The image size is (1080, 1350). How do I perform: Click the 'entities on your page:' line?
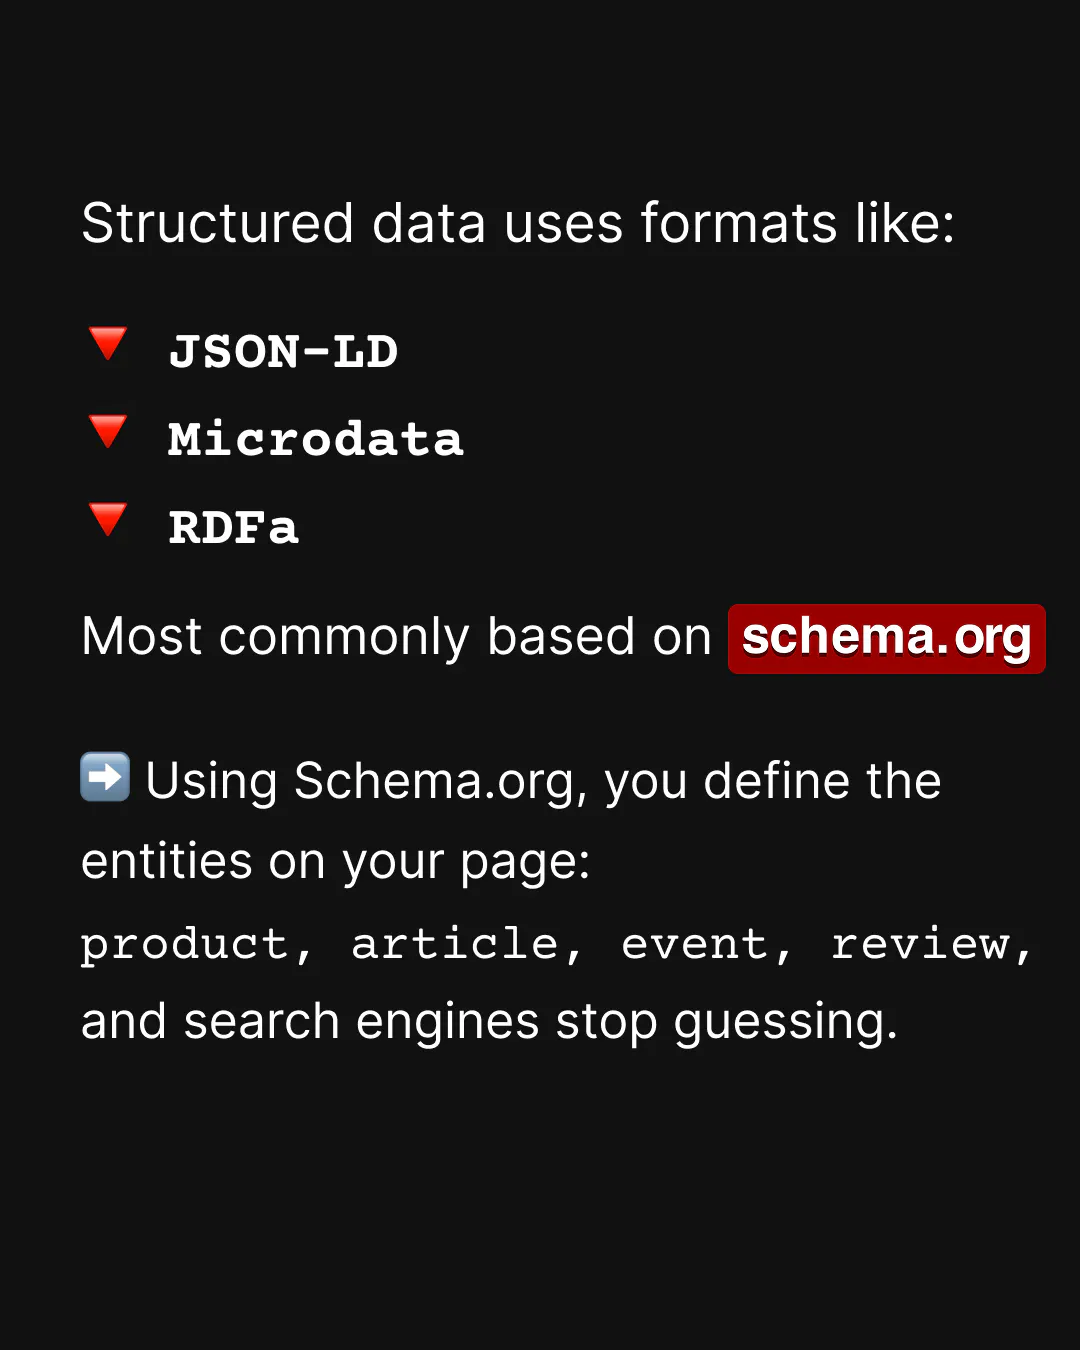pyautogui.click(x=335, y=861)
